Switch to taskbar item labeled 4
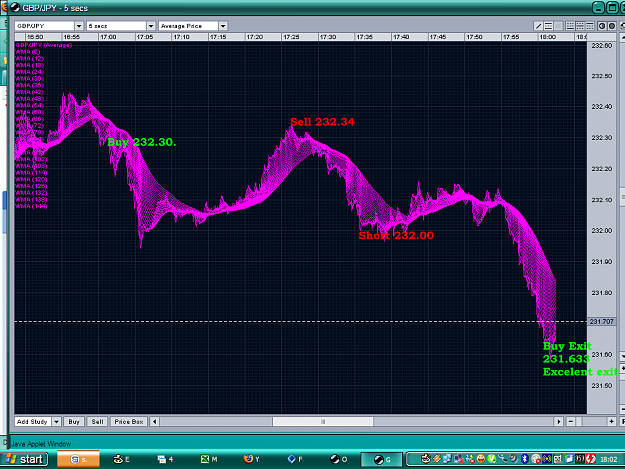Screen dimensions: 625x469 [x=165, y=459]
